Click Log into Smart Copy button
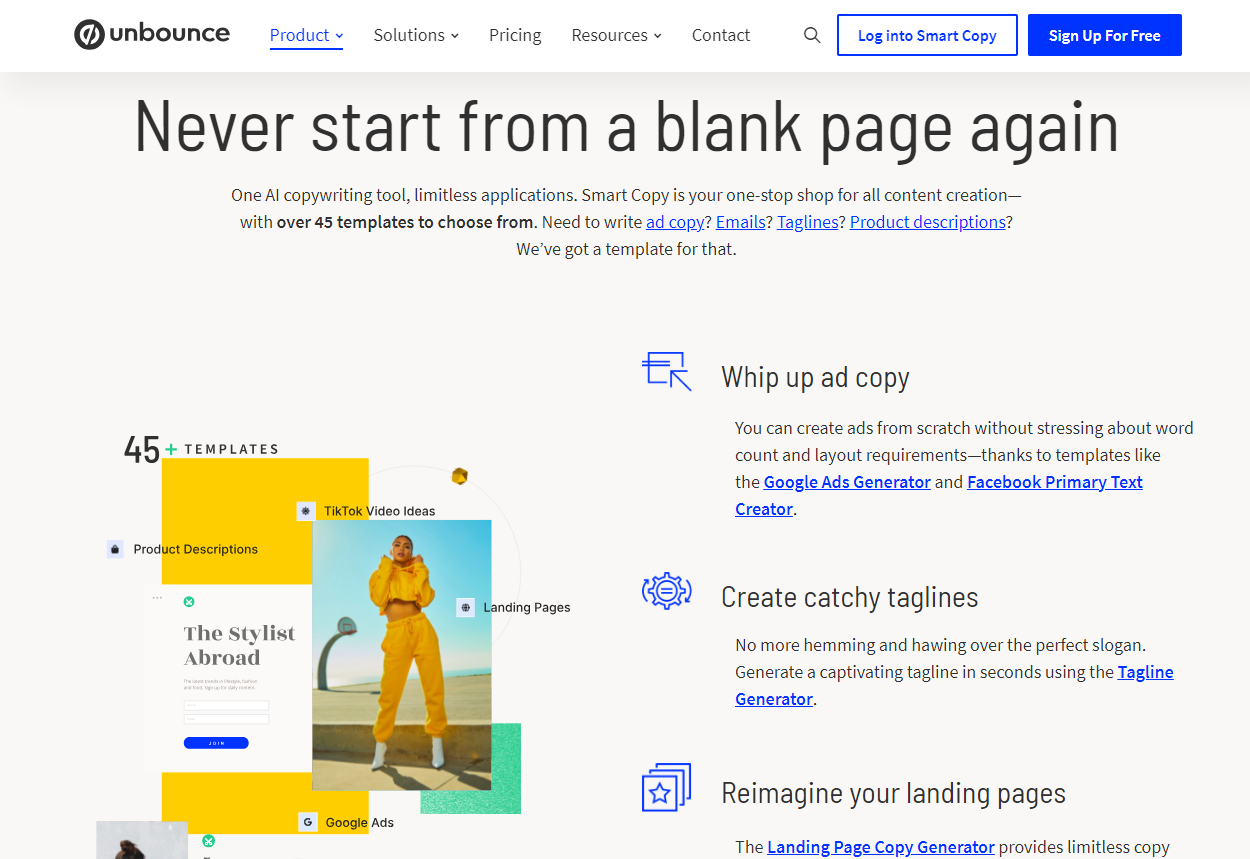Viewport: 1250px width, 859px height. pos(927,35)
